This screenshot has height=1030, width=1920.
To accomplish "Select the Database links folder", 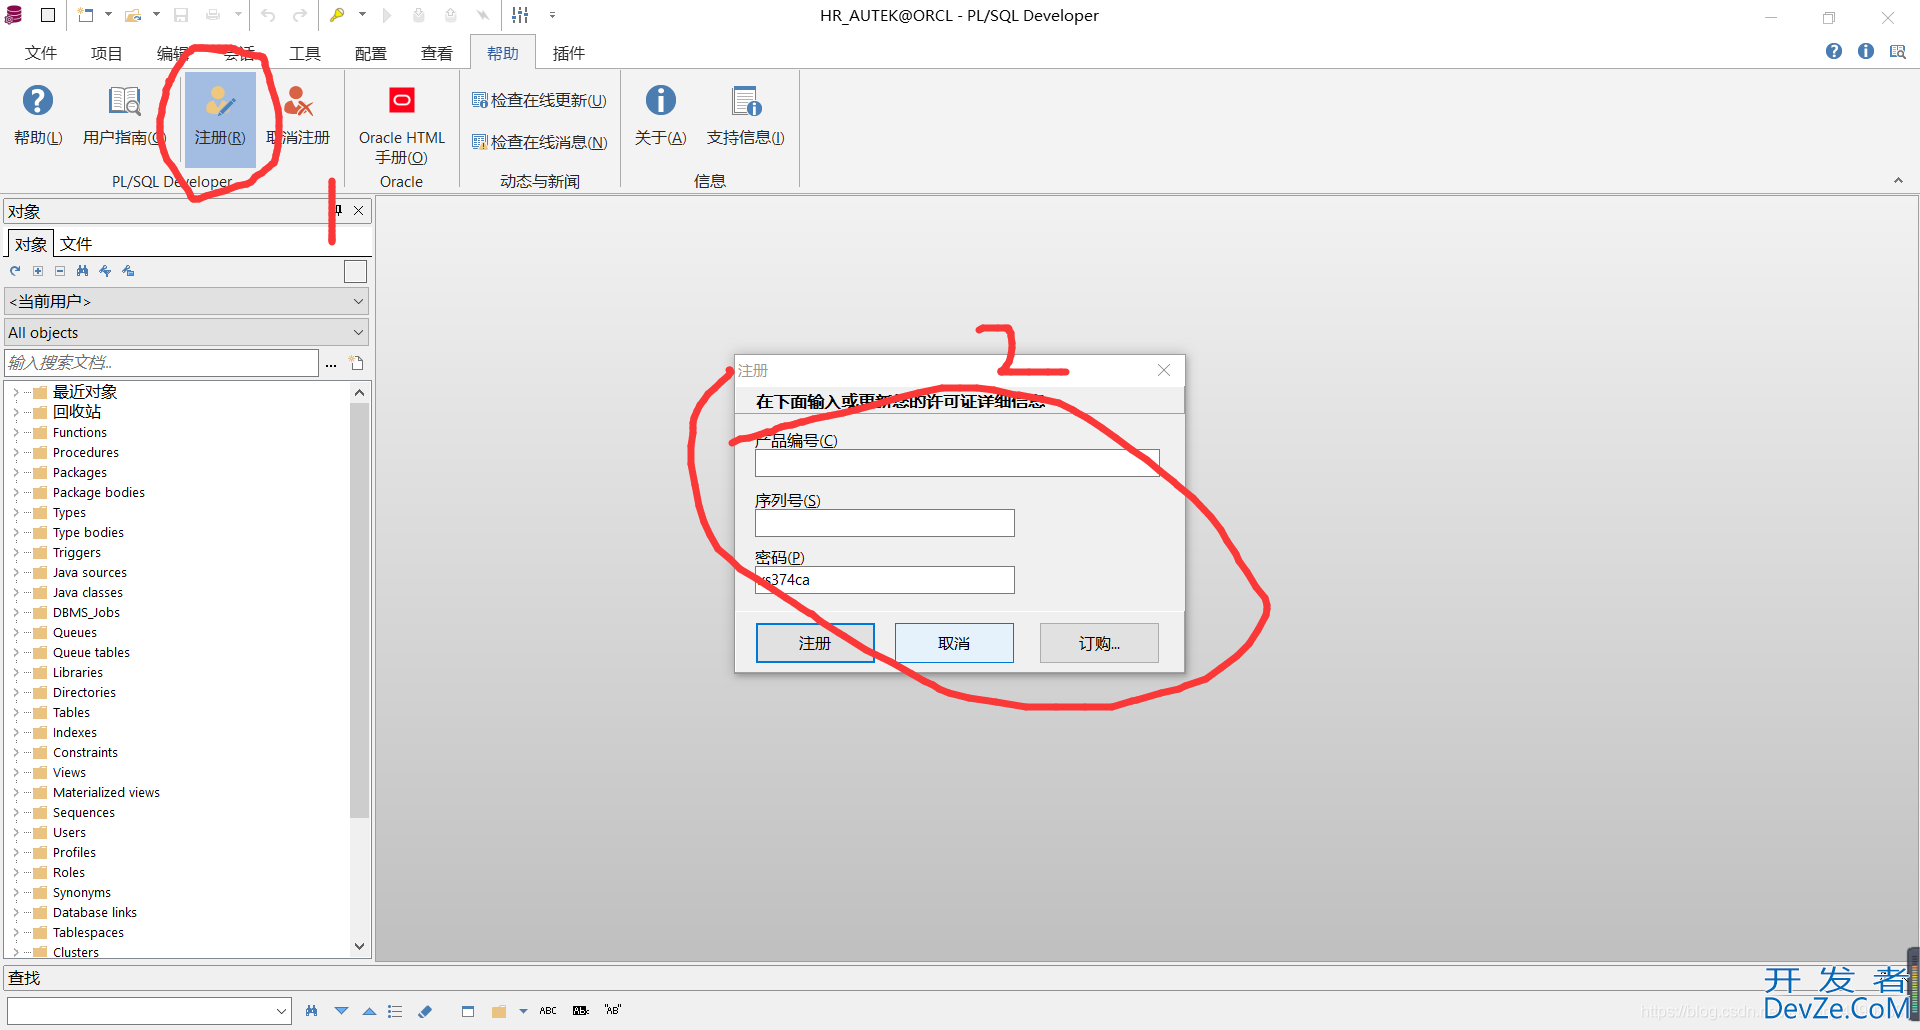I will click(95, 912).
